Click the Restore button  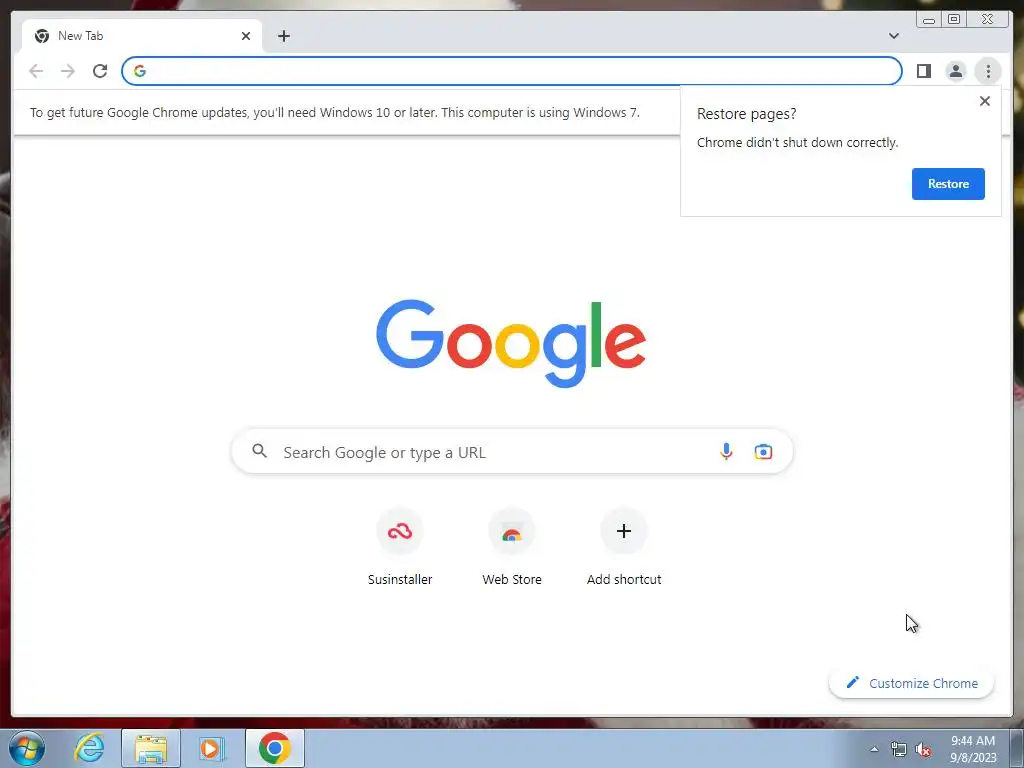(x=948, y=184)
